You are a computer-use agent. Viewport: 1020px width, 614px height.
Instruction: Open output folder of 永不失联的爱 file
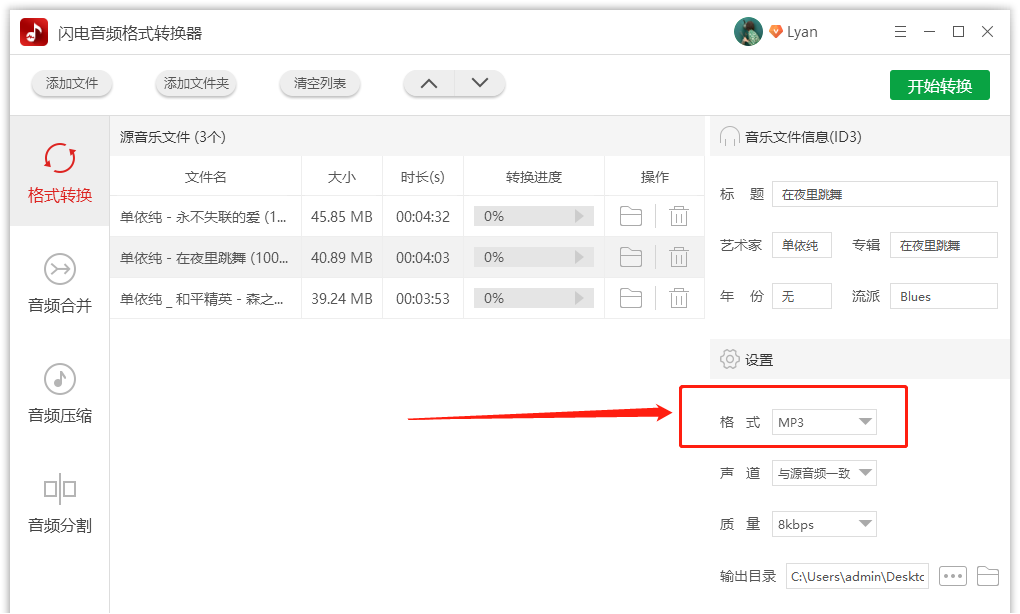(x=630, y=216)
